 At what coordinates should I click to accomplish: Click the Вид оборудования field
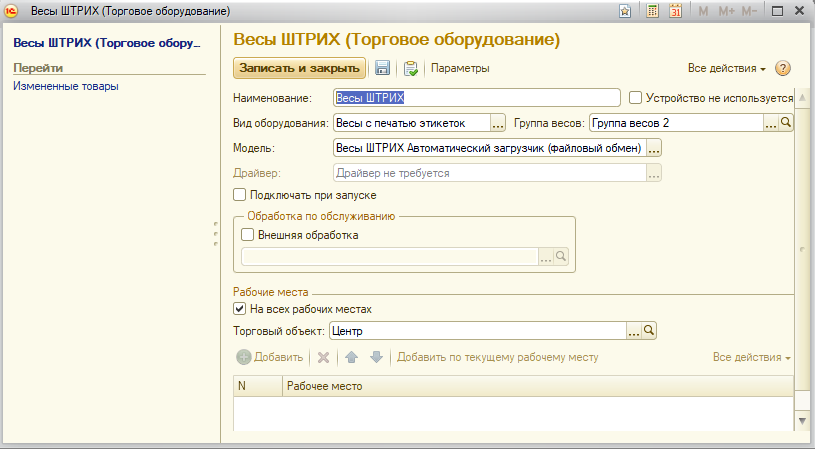[x=412, y=123]
